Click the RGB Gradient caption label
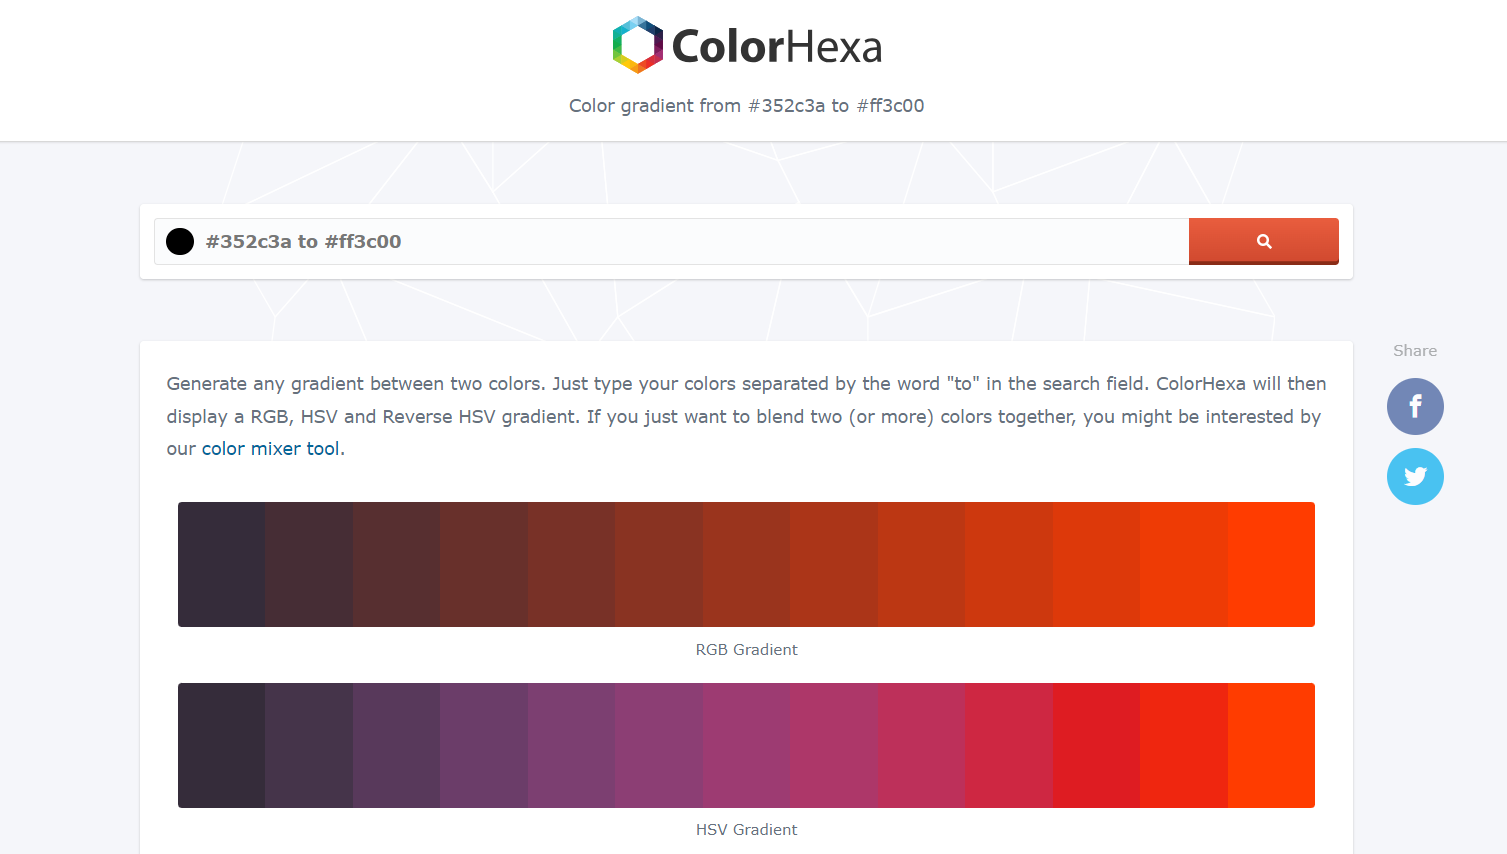 [747, 649]
